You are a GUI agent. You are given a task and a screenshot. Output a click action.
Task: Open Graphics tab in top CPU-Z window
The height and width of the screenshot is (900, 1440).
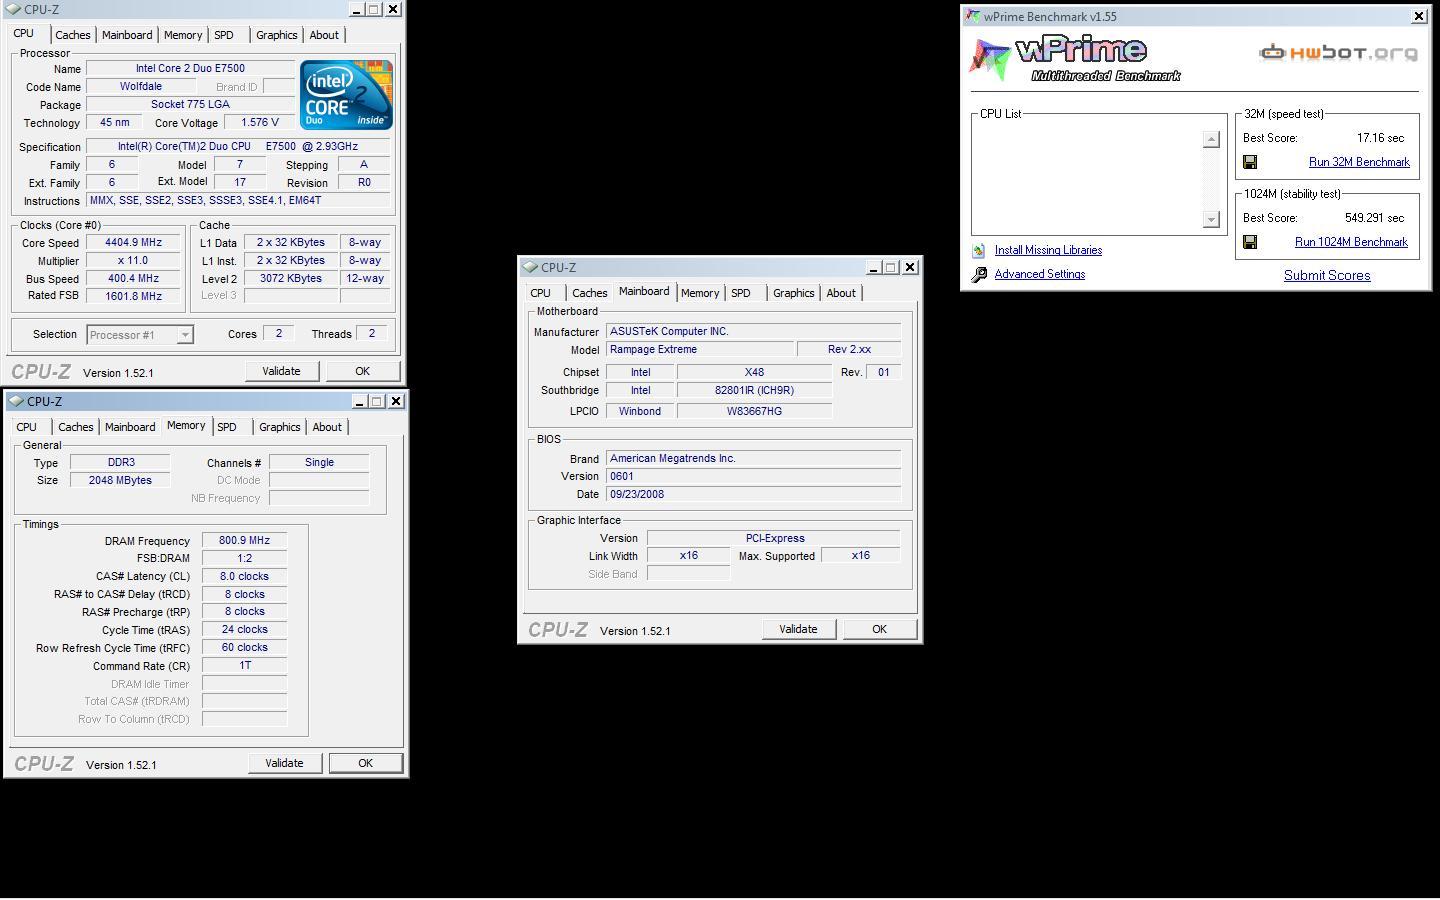(x=277, y=35)
